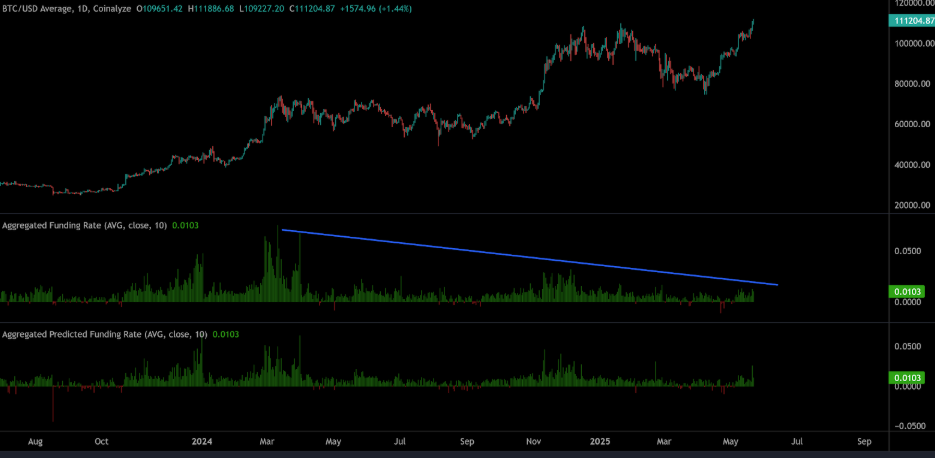Click the 2025 label on time axis
Viewport: 935px width, 458px height.
coord(600,441)
